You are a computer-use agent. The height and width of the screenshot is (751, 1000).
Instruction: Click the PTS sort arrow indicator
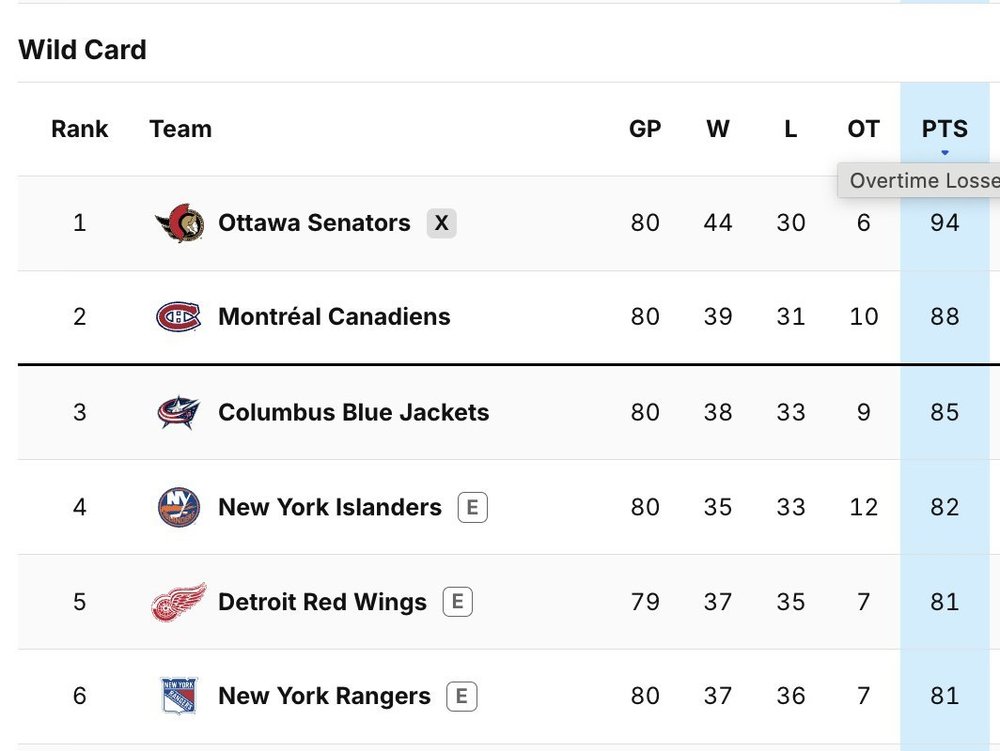(945, 152)
